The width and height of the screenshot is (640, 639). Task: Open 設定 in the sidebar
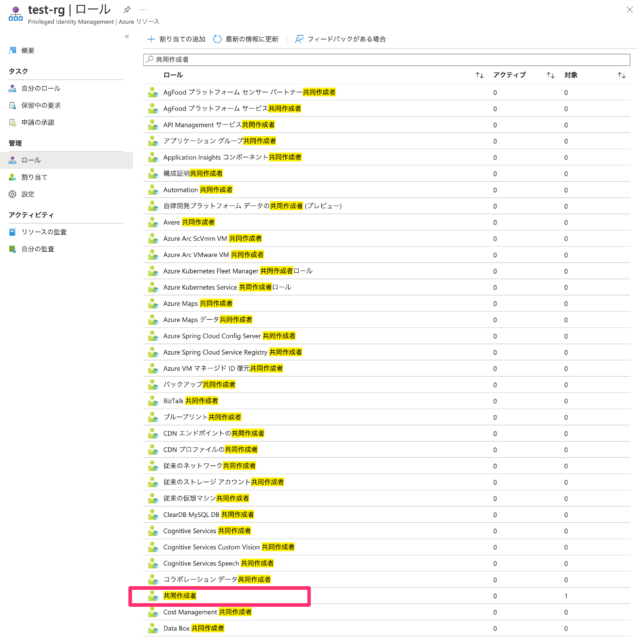pos(28,194)
